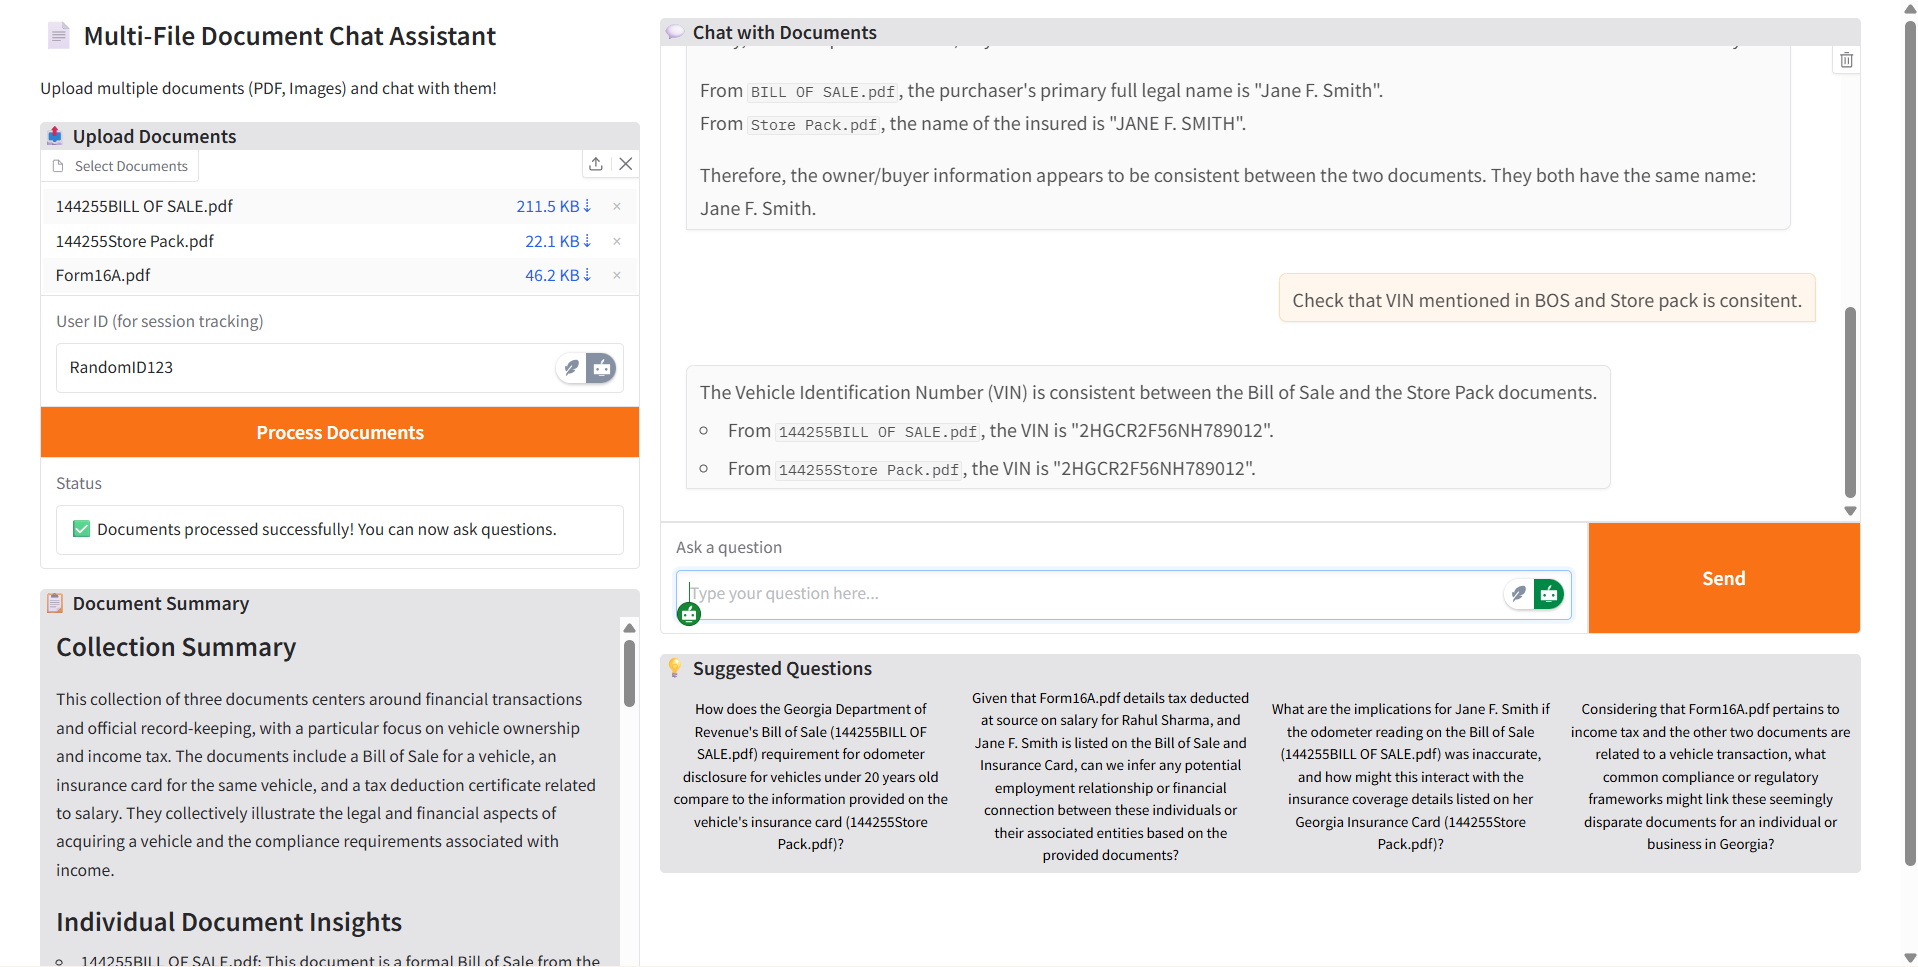Click the Form16A.pdf file name
Screen dimensions: 1918x967
[103, 275]
